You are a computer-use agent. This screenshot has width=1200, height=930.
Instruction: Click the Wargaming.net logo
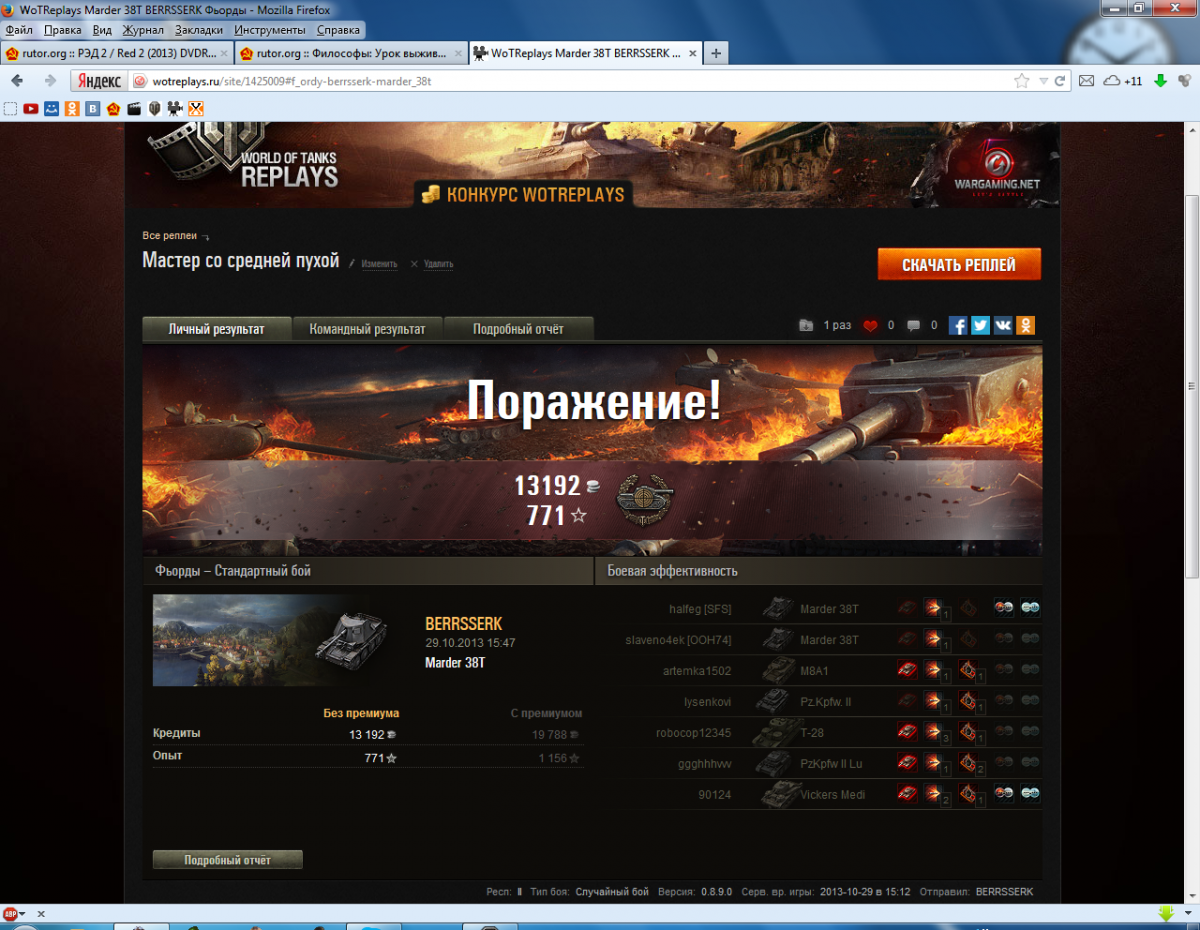click(995, 170)
